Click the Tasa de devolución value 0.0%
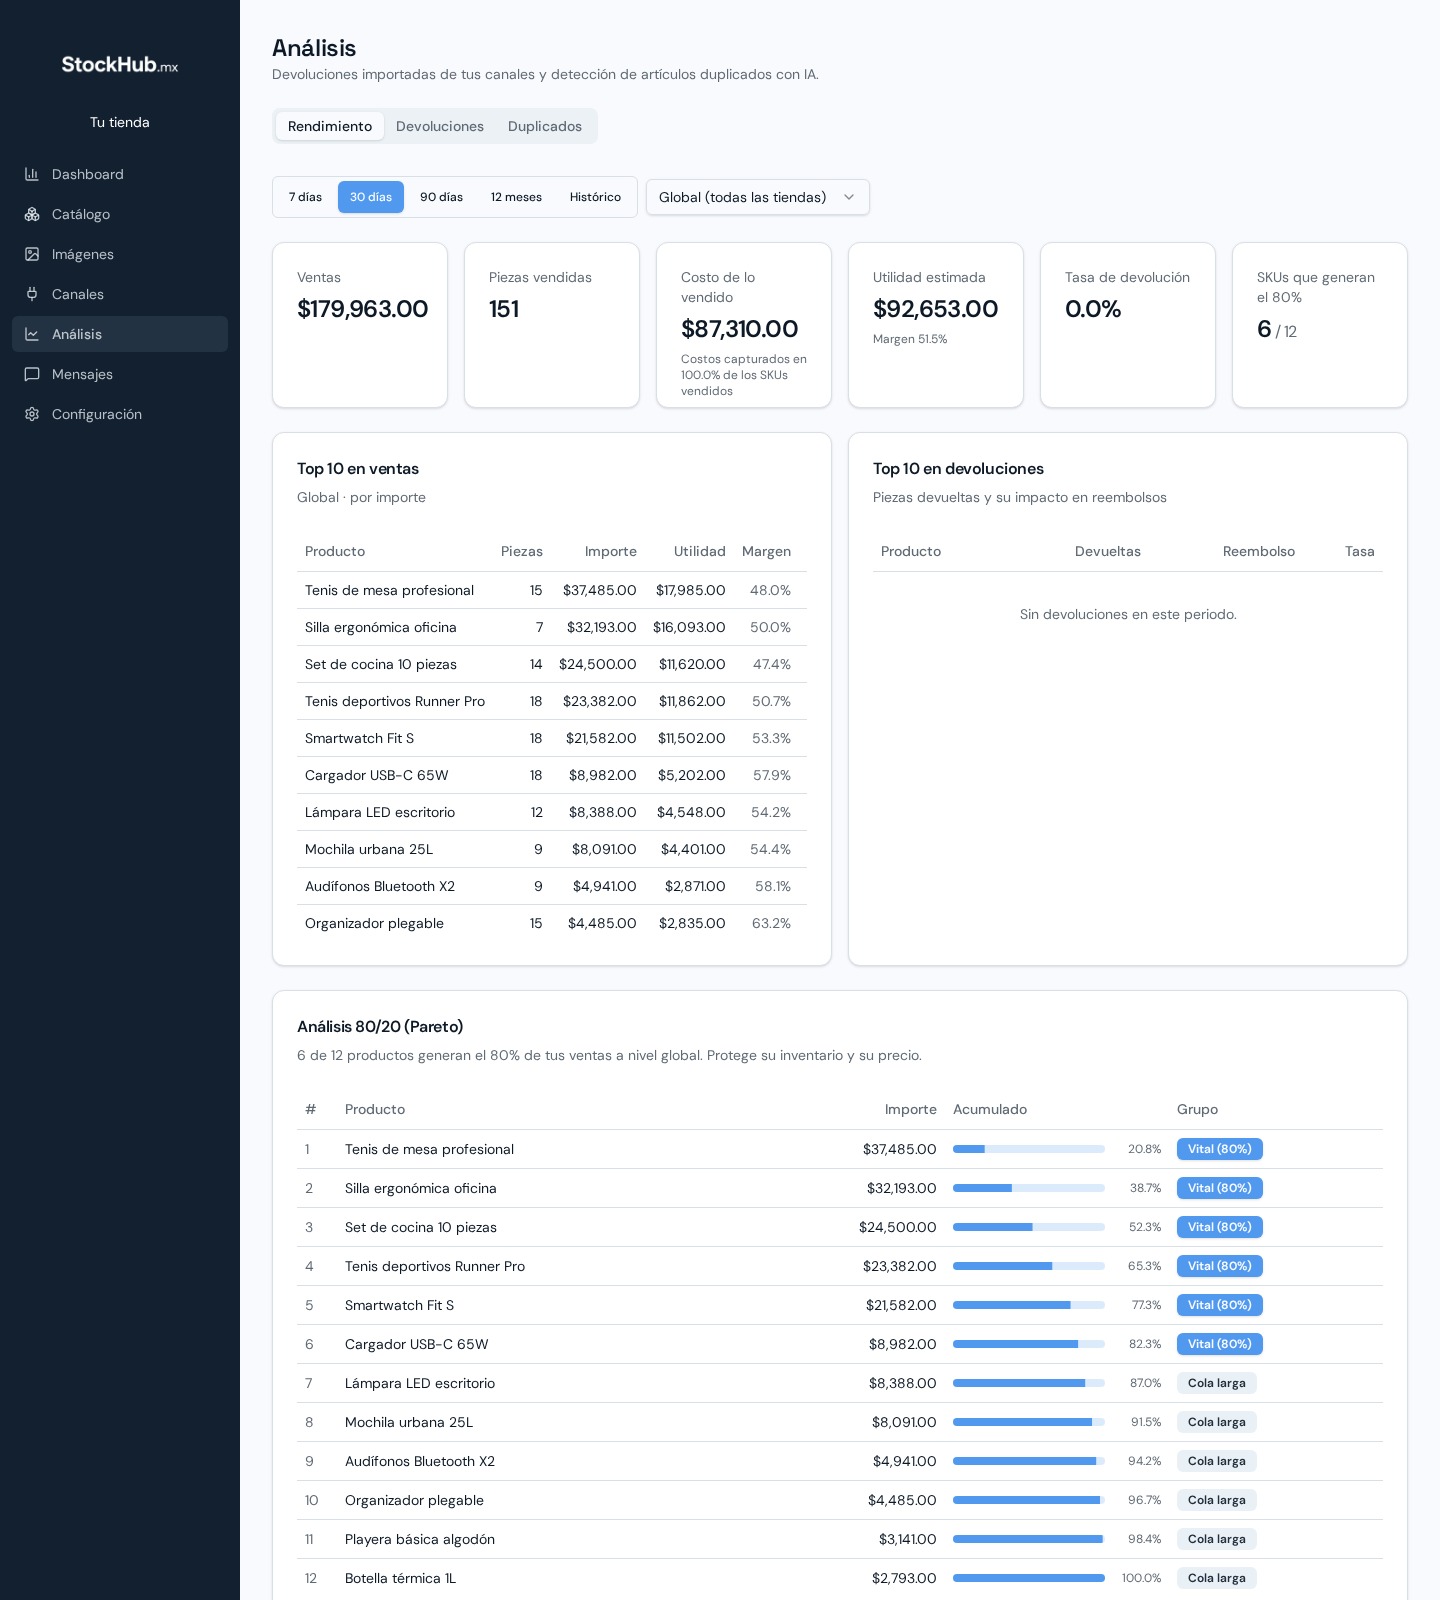 pyautogui.click(x=1093, y=309)
